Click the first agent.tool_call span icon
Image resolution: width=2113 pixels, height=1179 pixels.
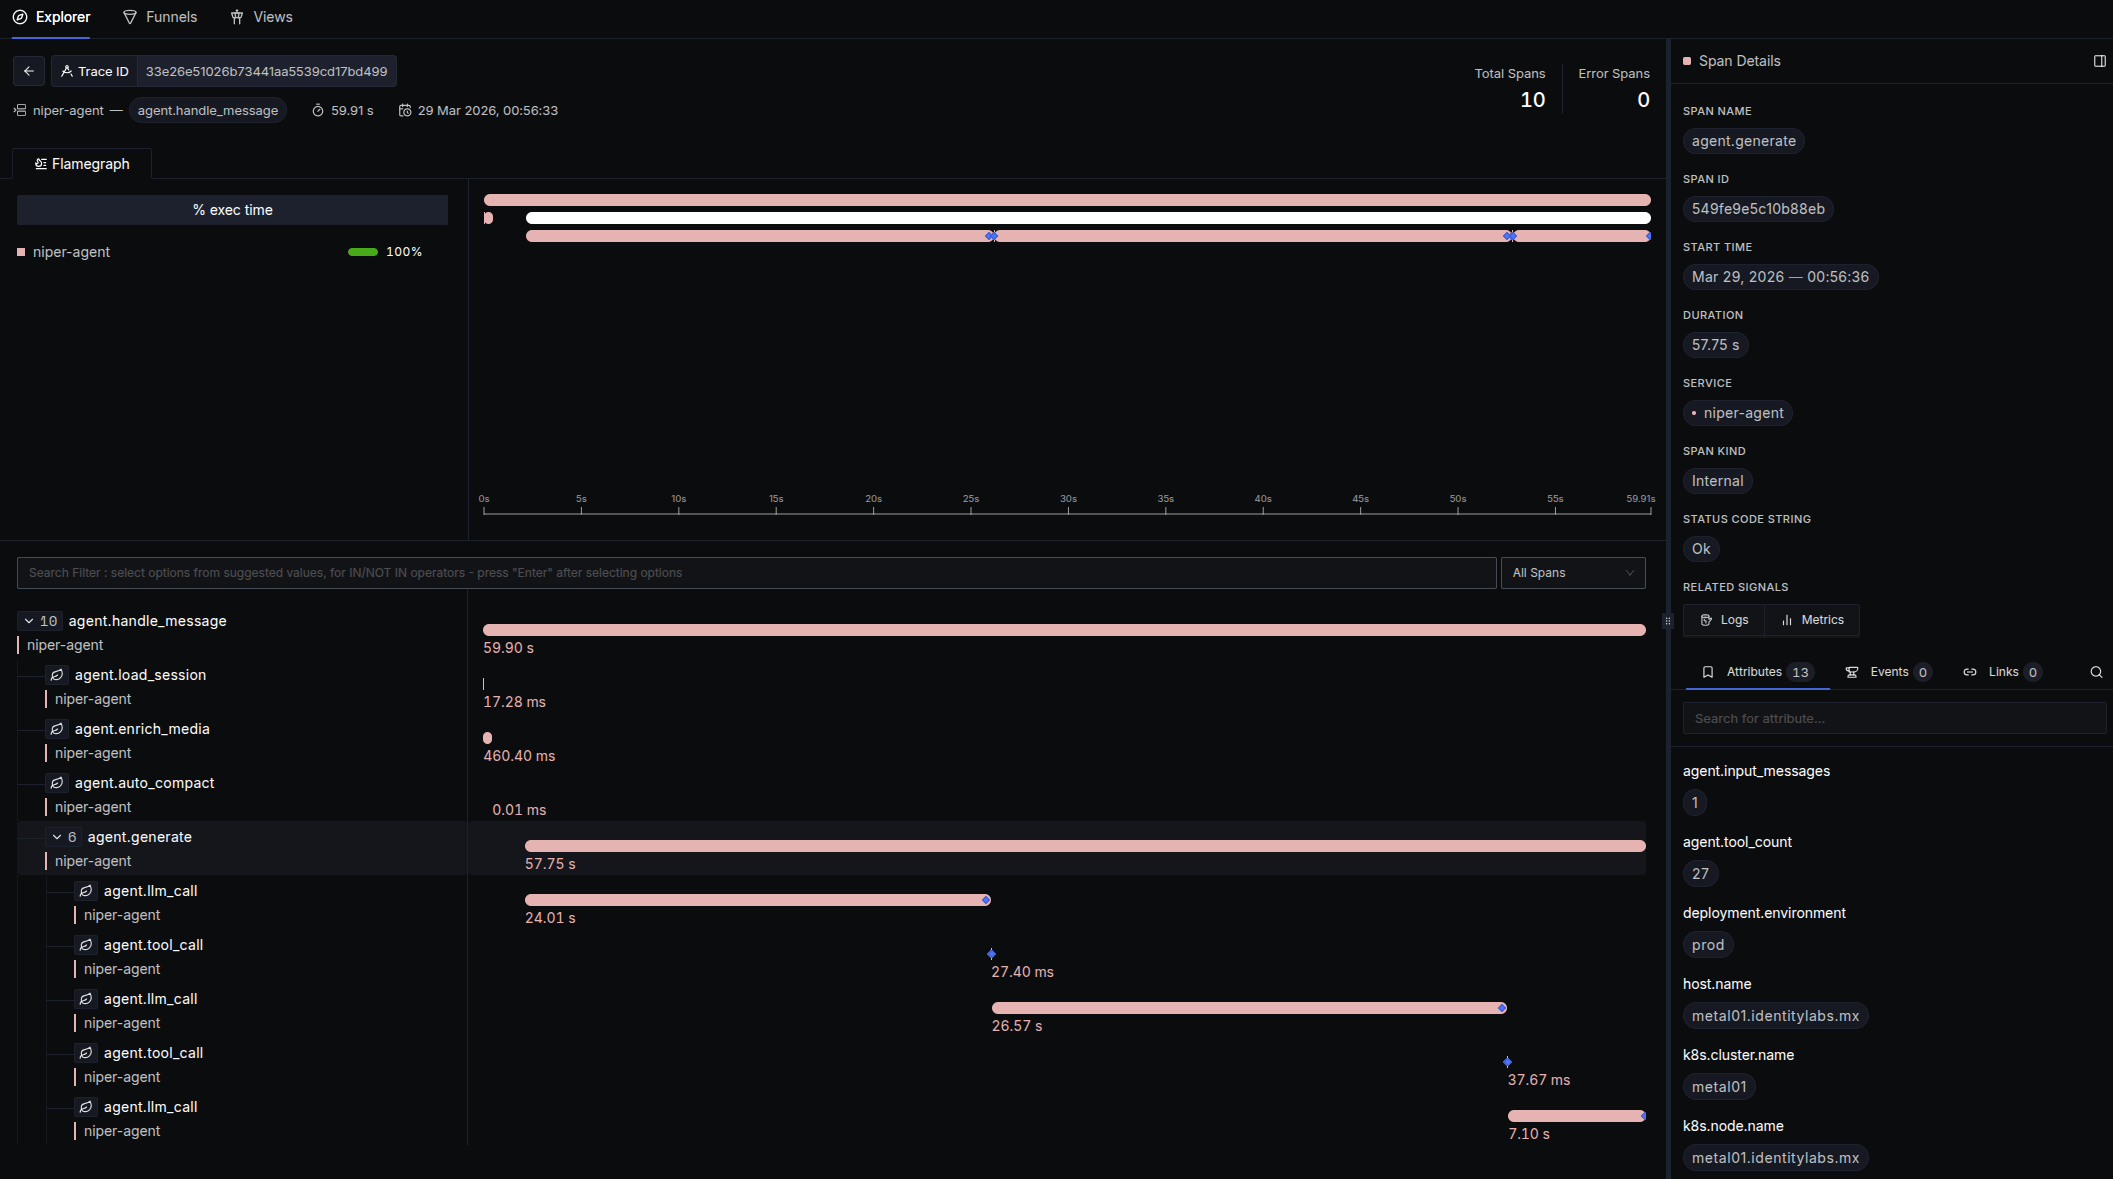tap(87, 945)
